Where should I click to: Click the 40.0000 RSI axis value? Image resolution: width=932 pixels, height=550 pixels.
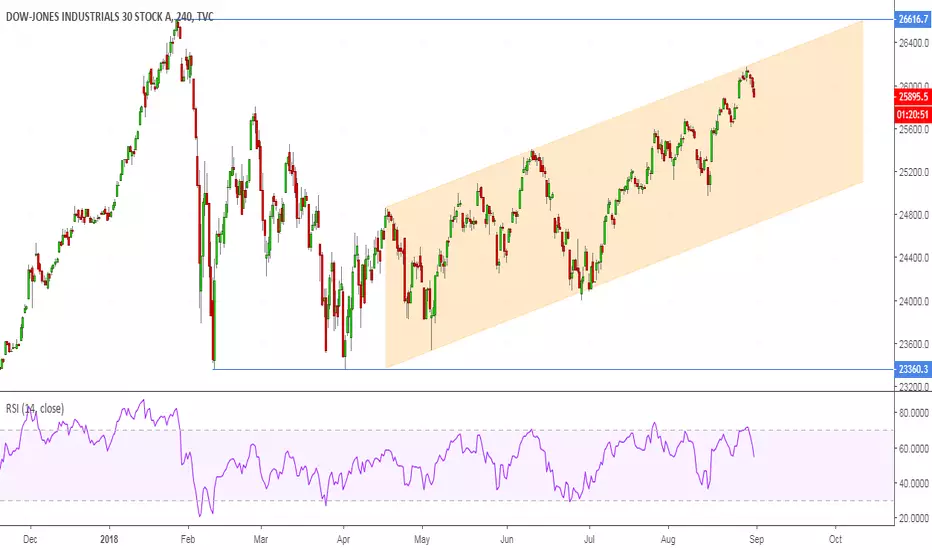pyautogui.click(x=914, y=483)
